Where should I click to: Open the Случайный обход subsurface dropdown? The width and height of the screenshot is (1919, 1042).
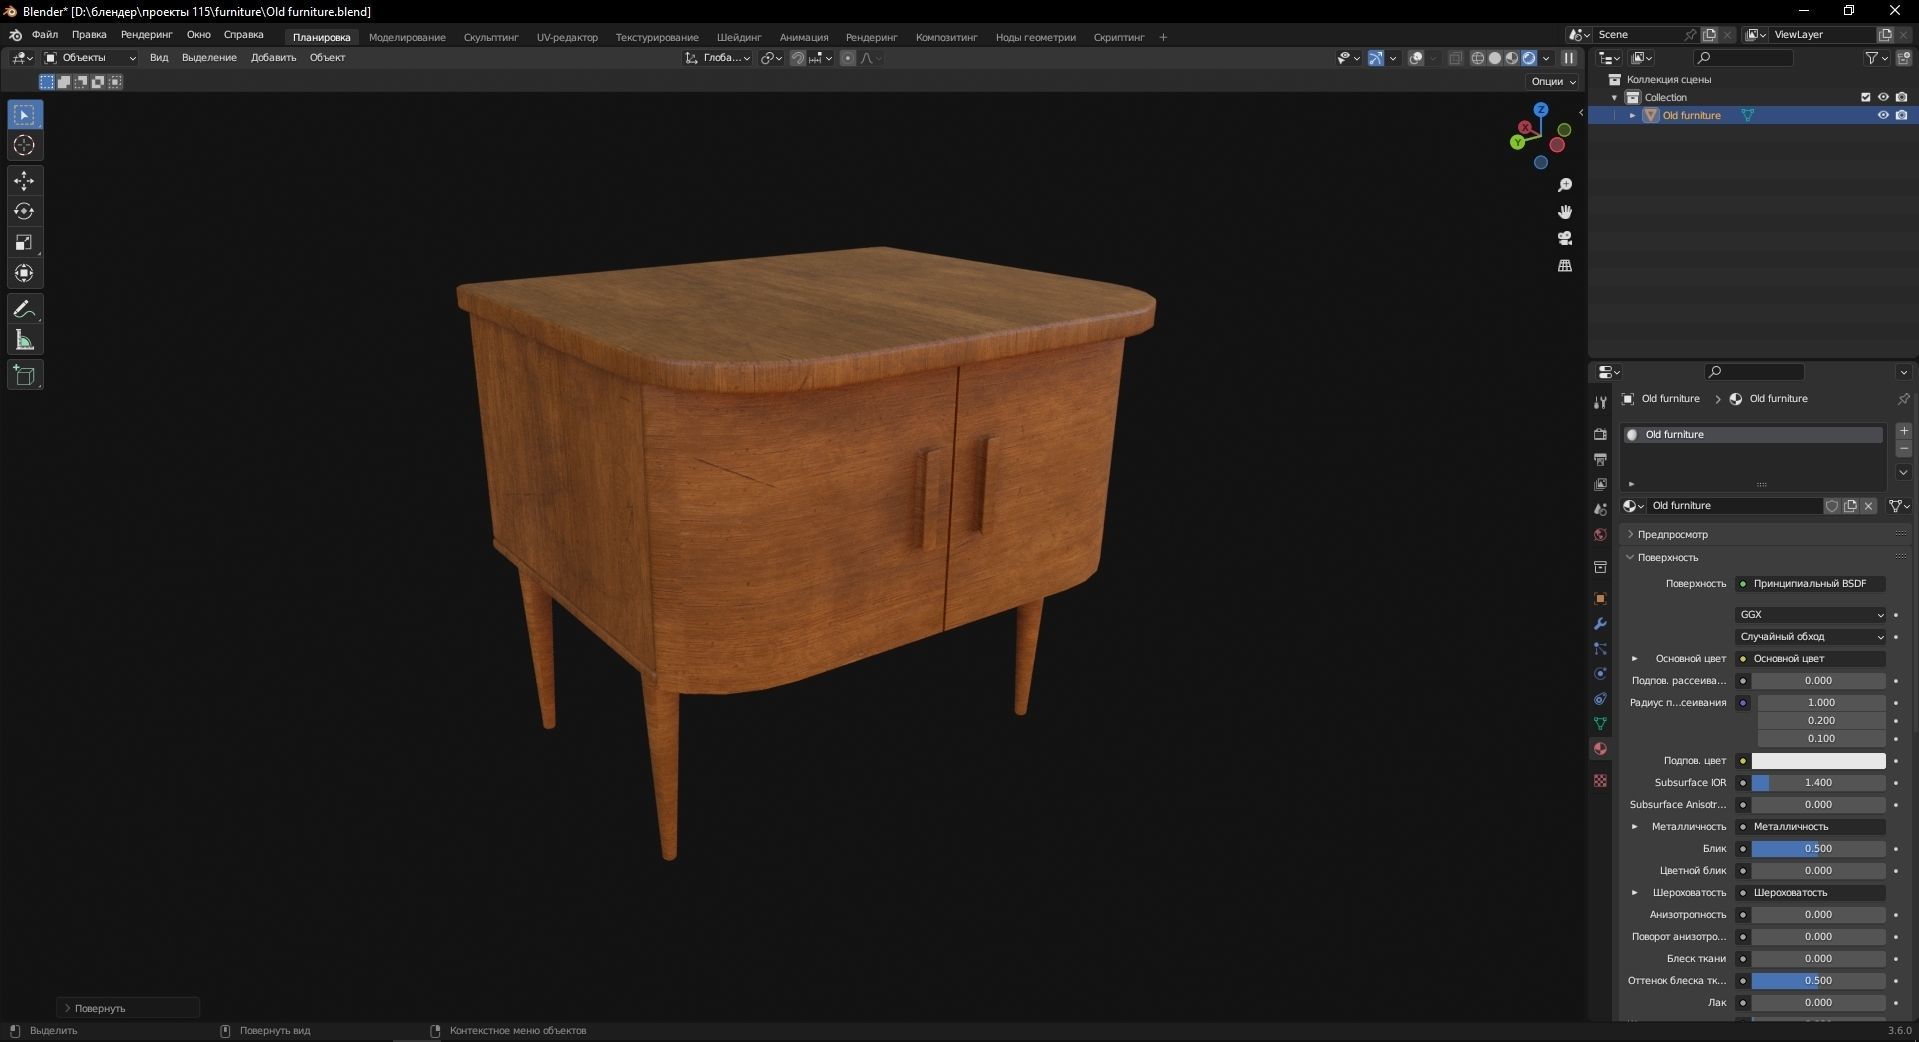[x=1810, y=637]
